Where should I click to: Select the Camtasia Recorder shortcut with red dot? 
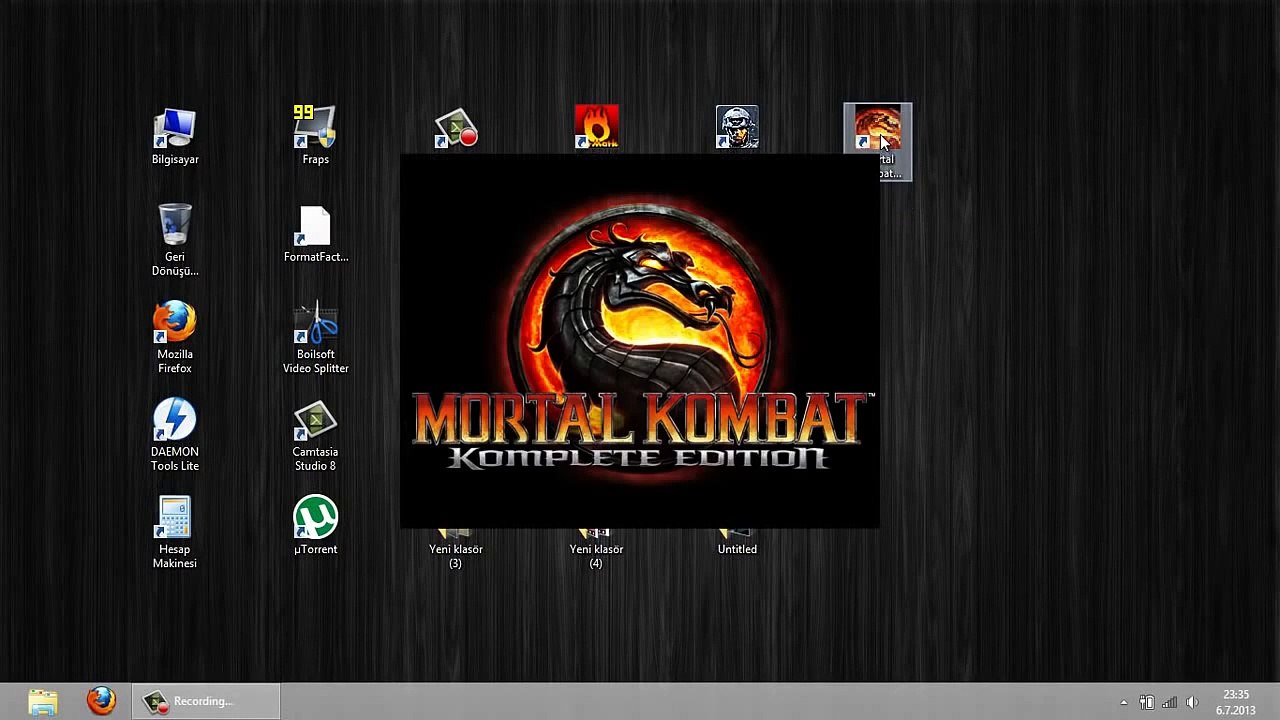[456, 129]
